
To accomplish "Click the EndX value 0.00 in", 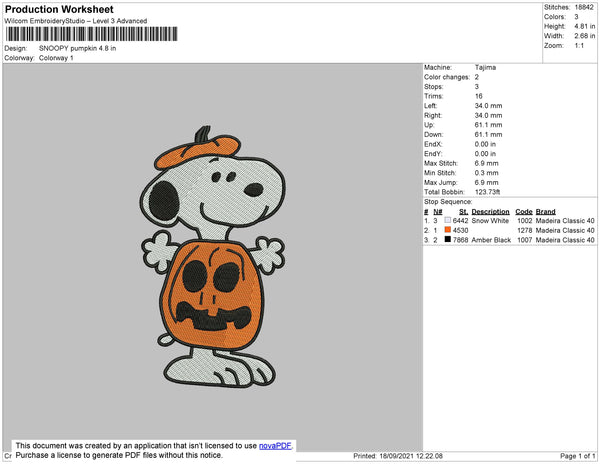I will [x=485, y=144].
